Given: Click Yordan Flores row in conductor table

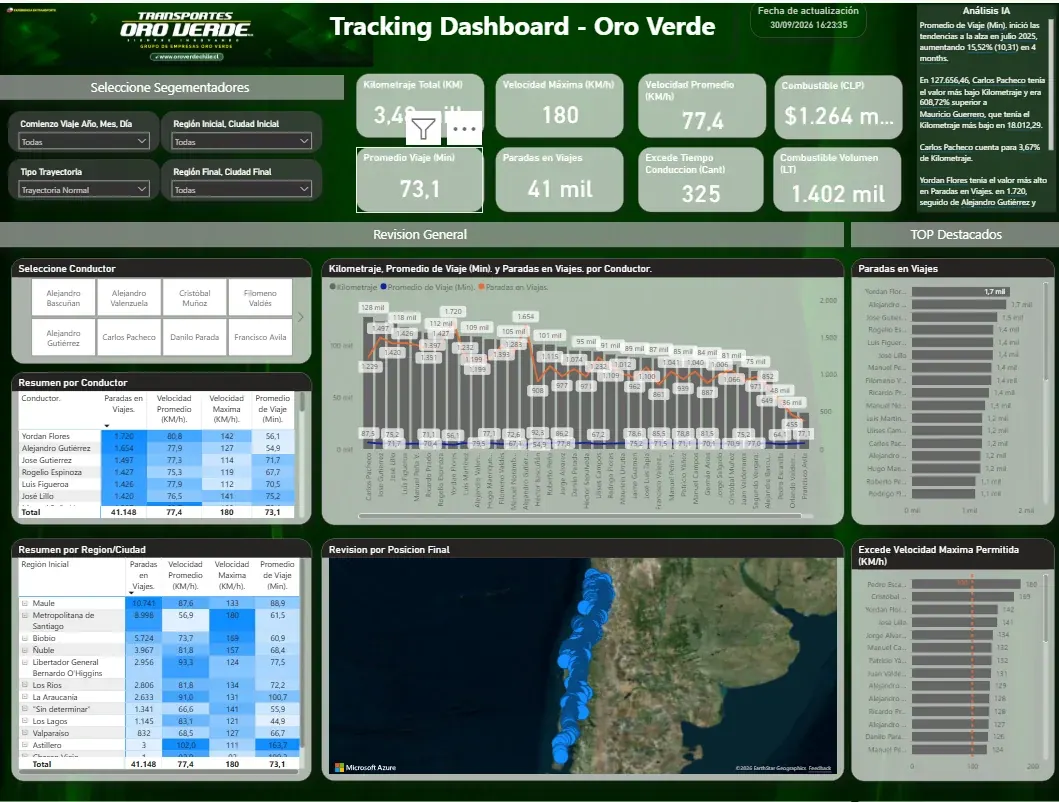Looking at the screenshot, I should (x=157, y=436).
